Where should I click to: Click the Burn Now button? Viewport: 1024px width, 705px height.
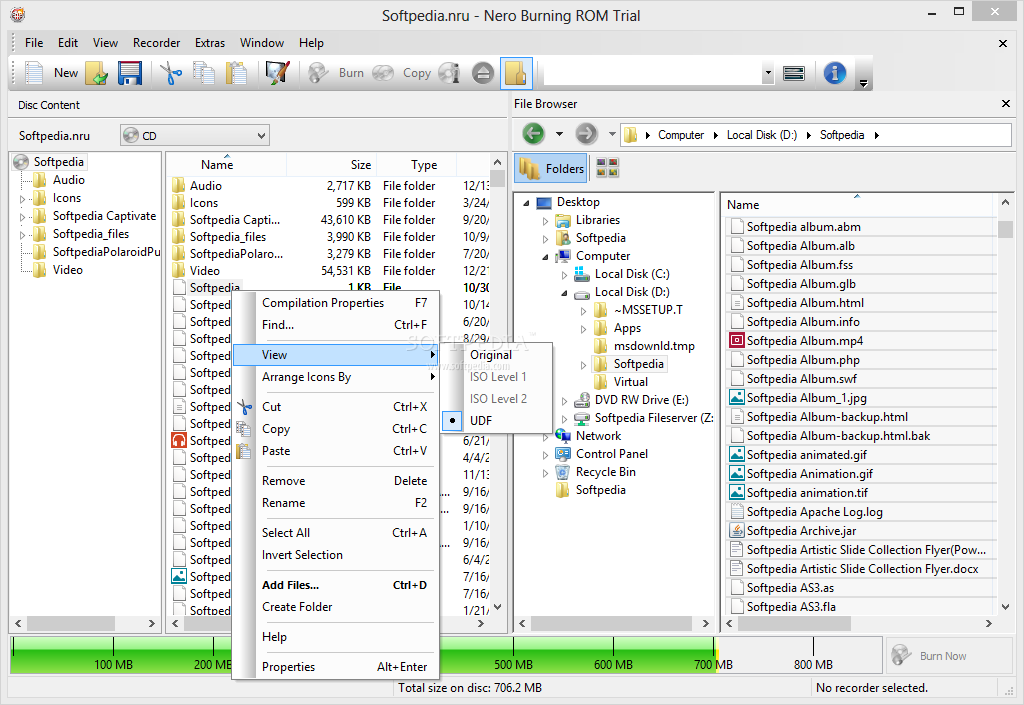[949, 655]
